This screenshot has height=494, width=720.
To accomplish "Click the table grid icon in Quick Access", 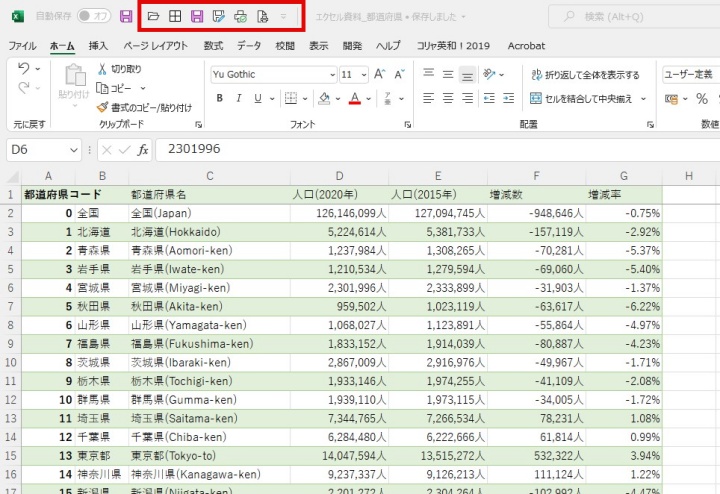I will click(175, 17).
